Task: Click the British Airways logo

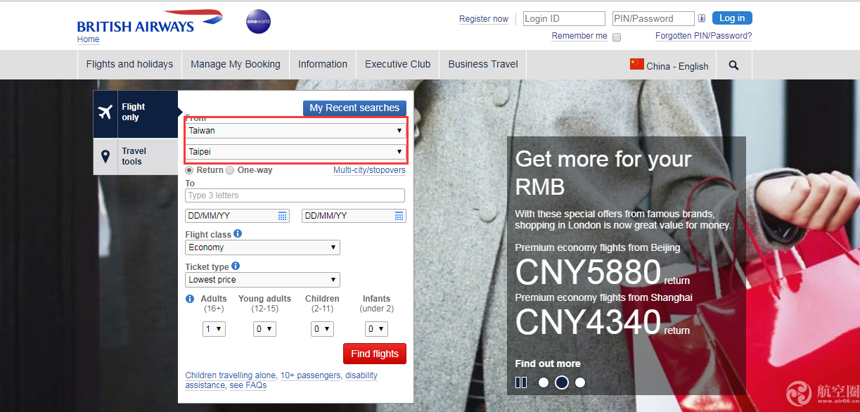Action: point(150,21)
